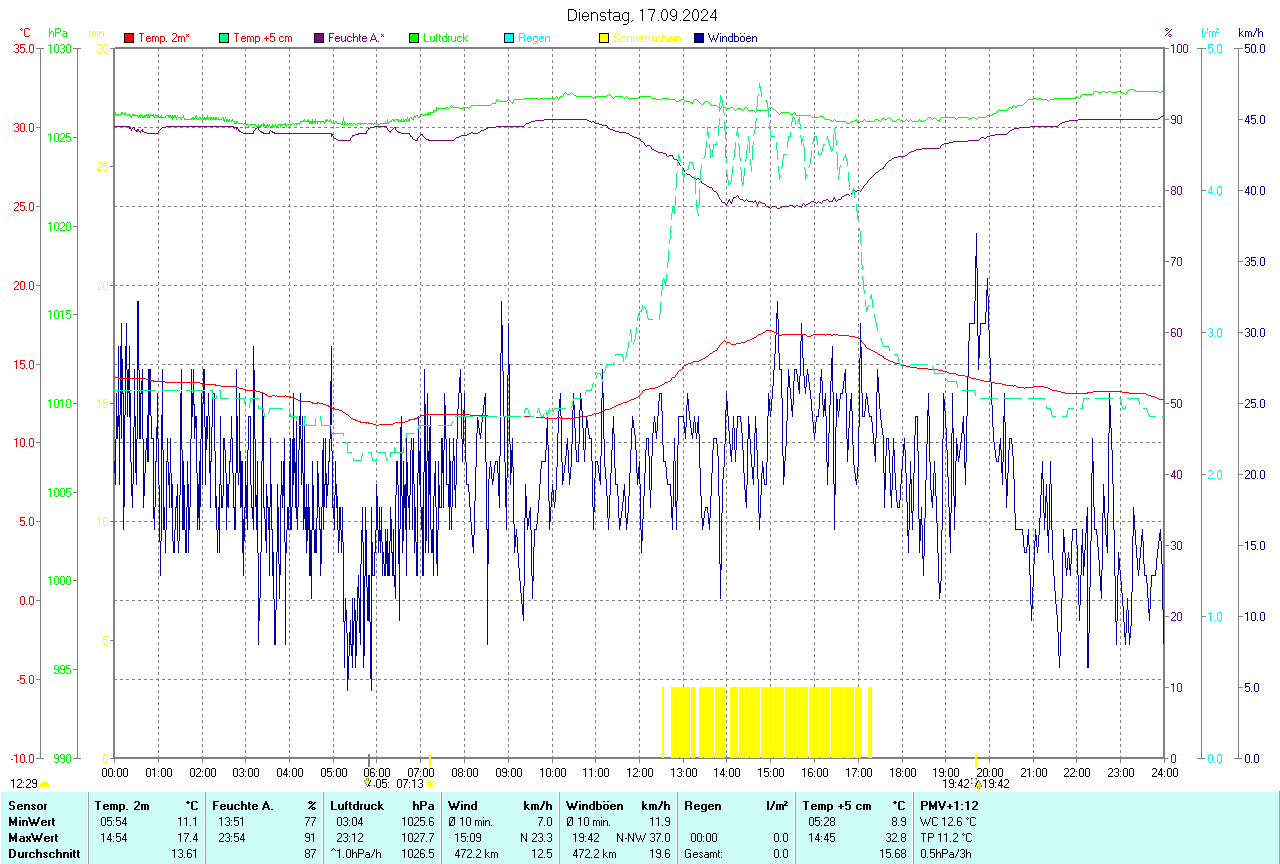Click the chart title Dienstag, 17.09.2024
Viewport: 1280px width, 864px height.
[x=641, y=15]
